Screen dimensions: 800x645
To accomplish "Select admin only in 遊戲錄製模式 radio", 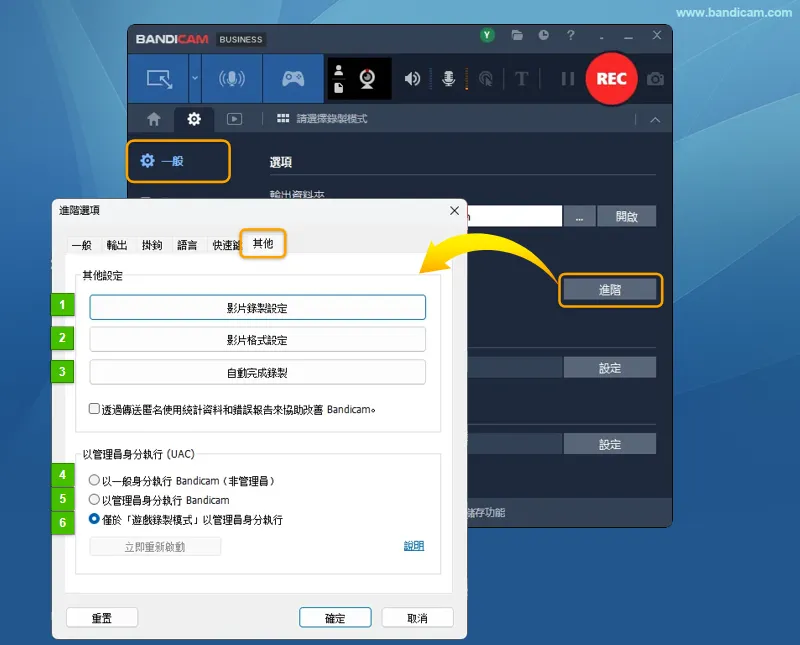I will (x=94, y=519).
